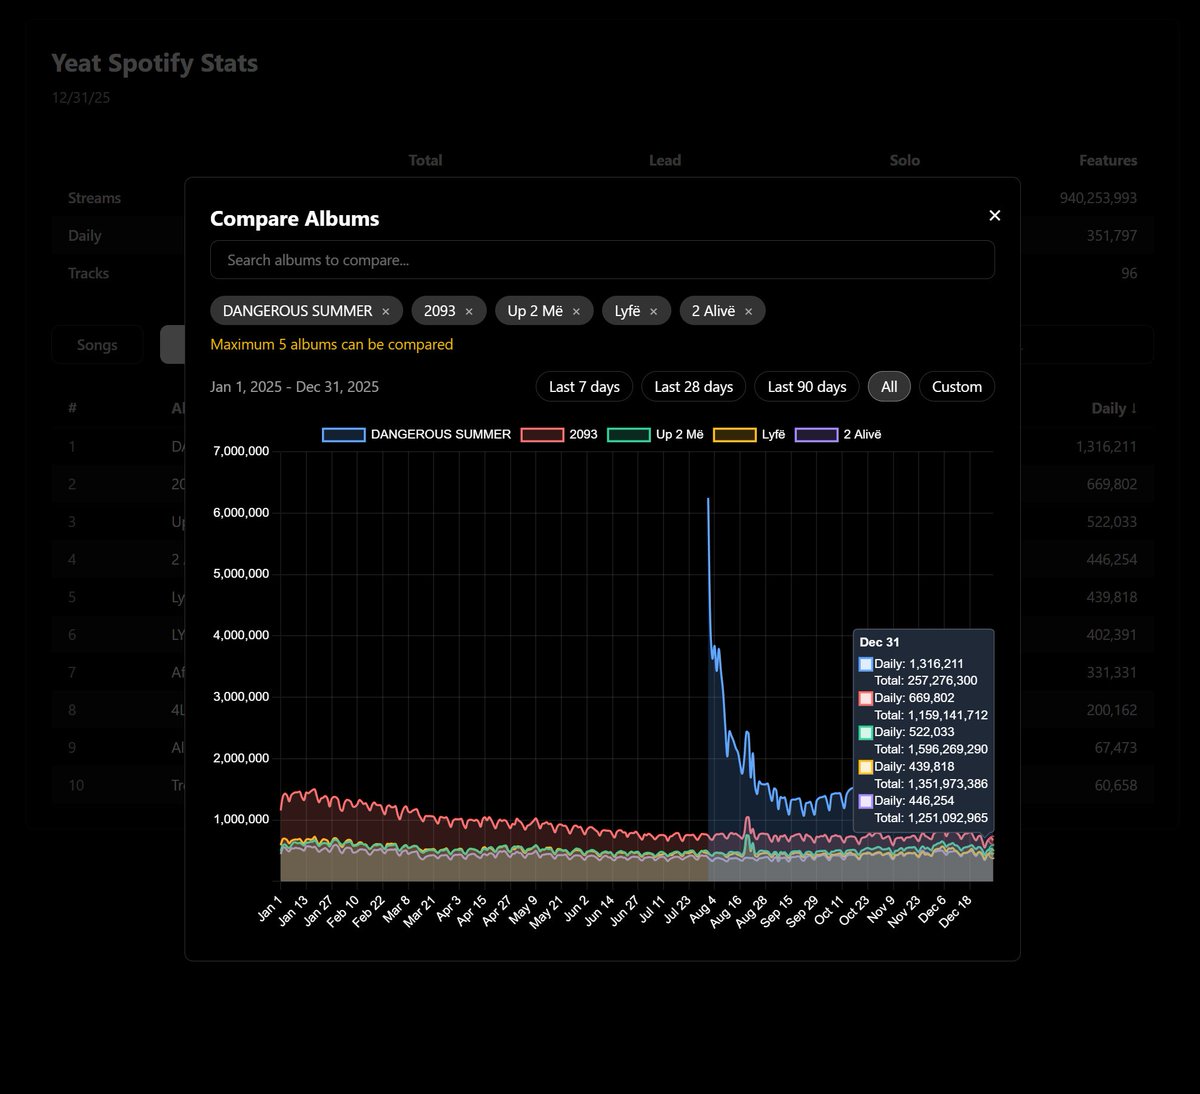1200x1094 pixels.
Task: Click Total: 1,351,973,386 in the tooltip
Action: click(931, 784)
